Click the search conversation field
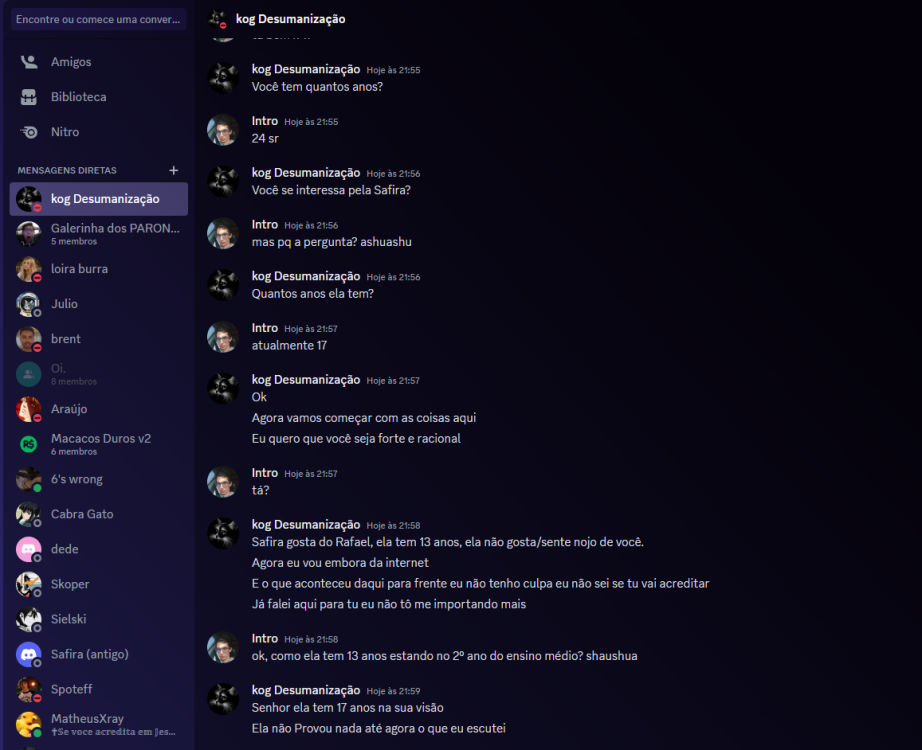 [99, 19]
